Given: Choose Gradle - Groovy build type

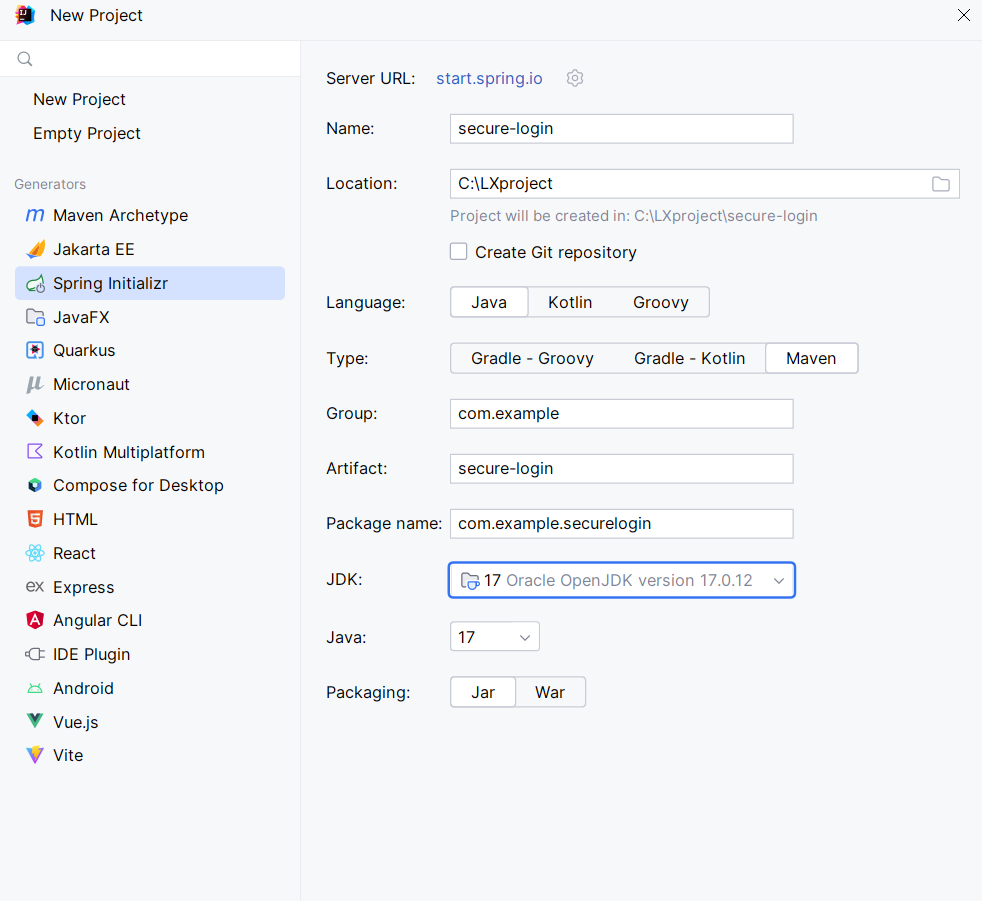Looking at the screenshot, I should pyautogui.click(x=532, y=358).
